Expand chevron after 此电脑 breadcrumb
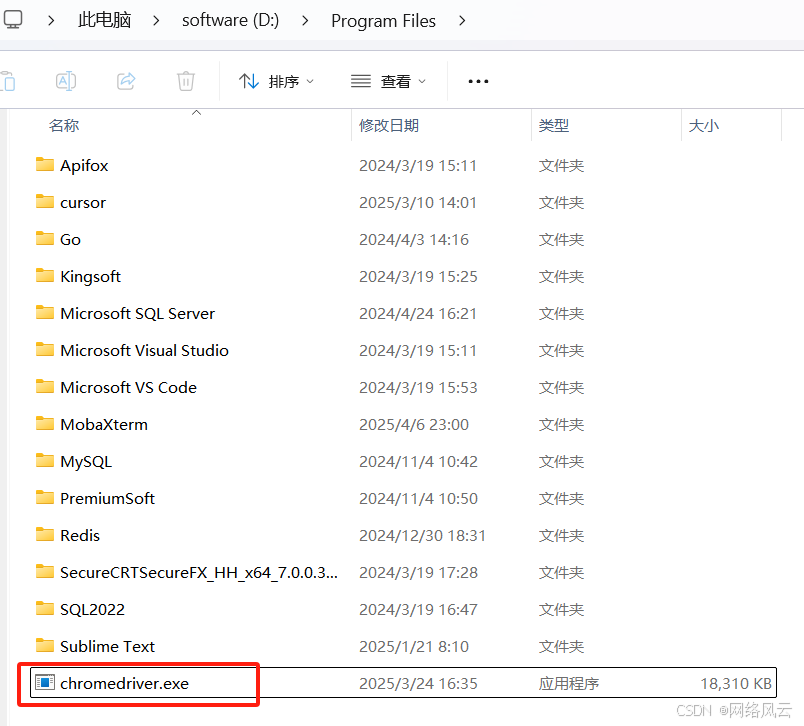This screenshot has width=804, height=726. tap(156, 21)
